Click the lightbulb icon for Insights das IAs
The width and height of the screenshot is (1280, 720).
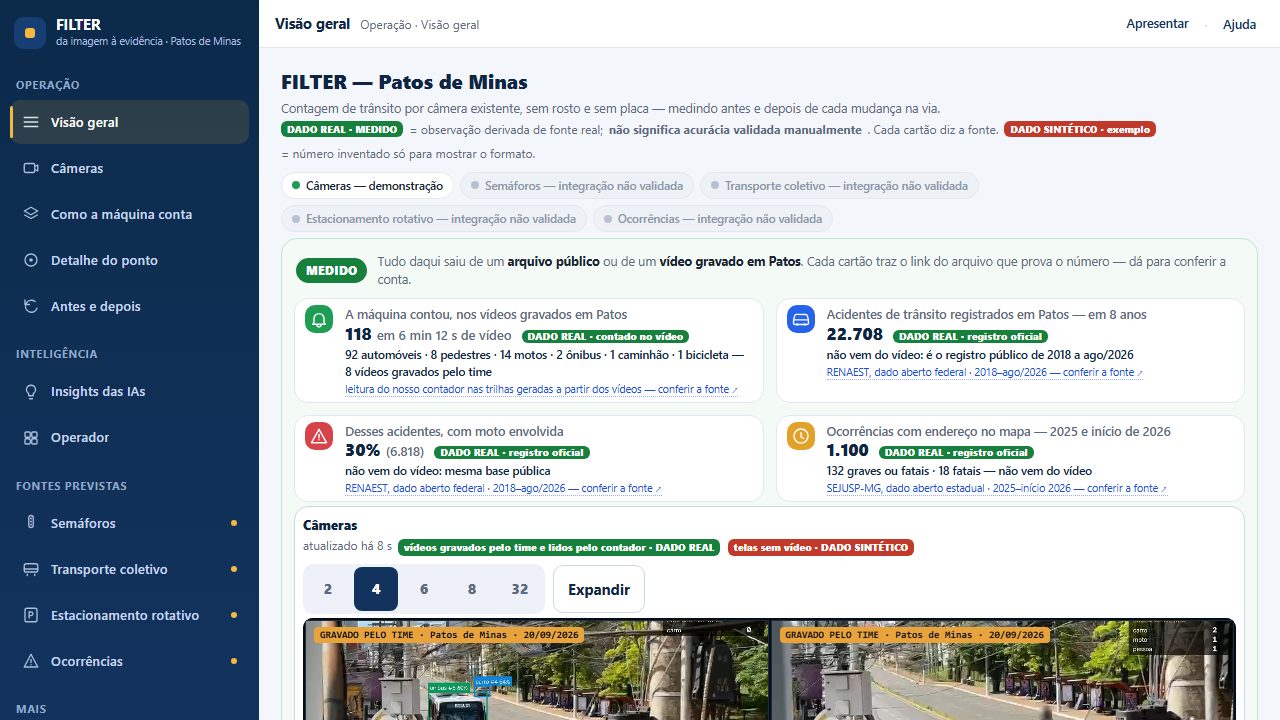31,391
